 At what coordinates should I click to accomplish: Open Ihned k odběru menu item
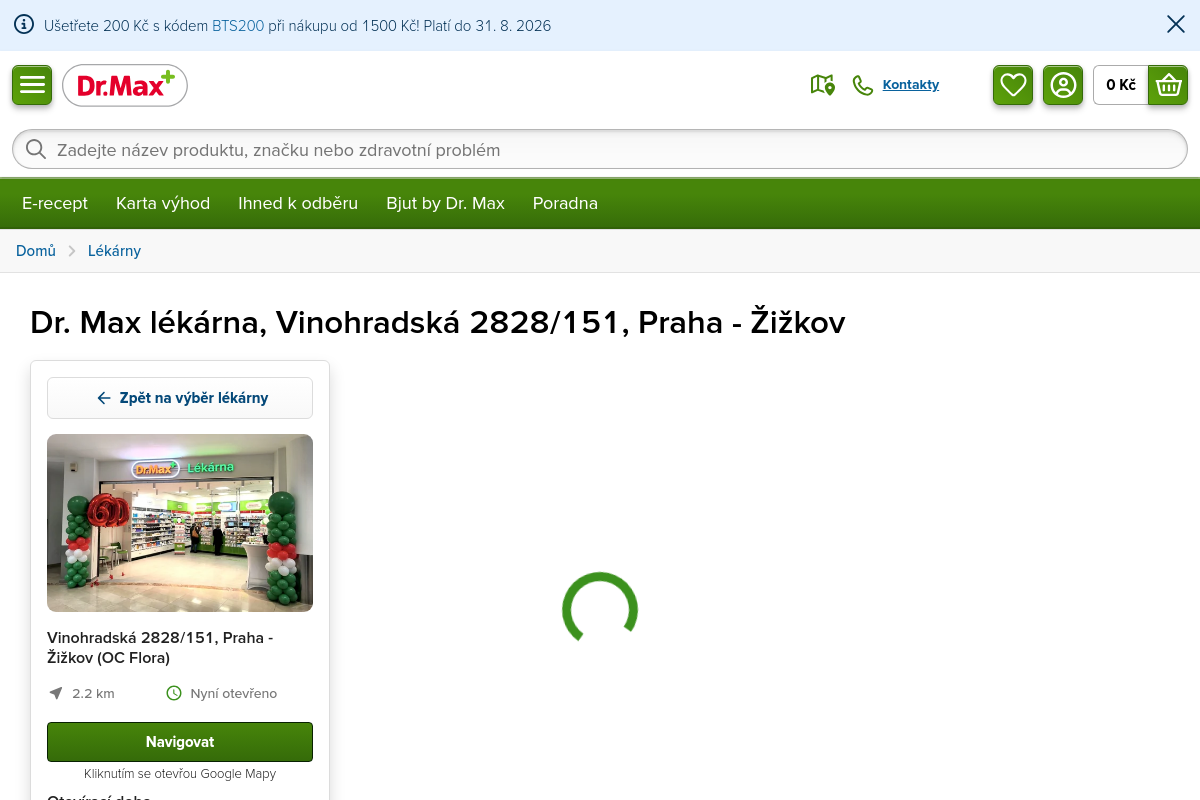click(298, 203)
